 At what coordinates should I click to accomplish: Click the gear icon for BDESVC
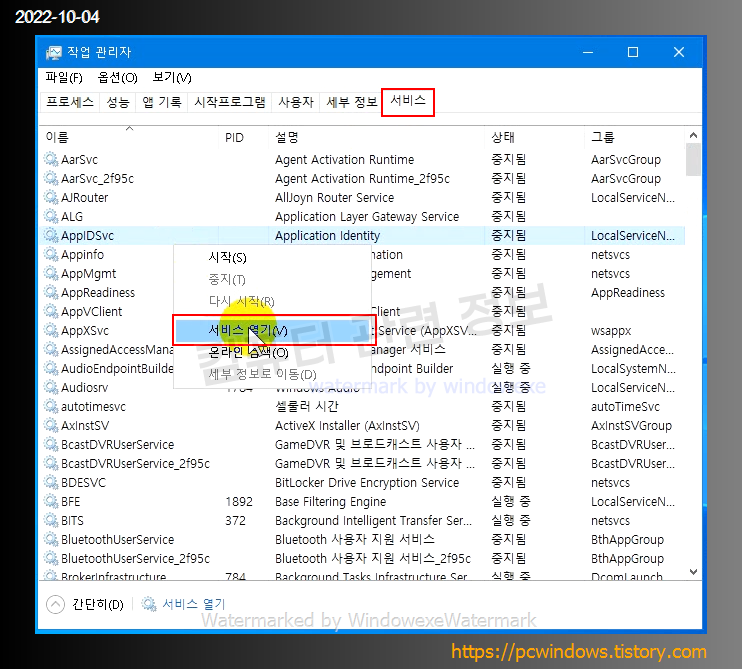point(51,482)
